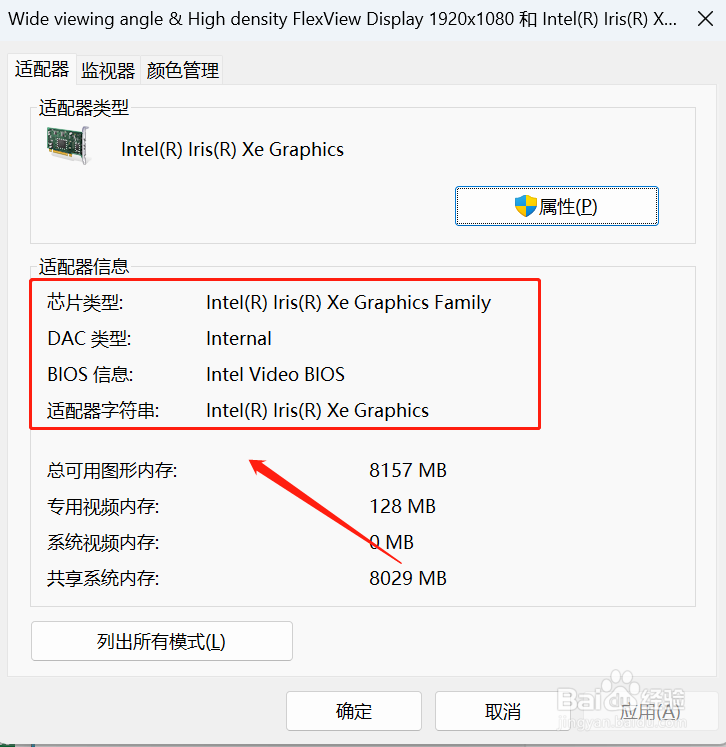
Task: Click 列出所有模式(L) button
Action: [x=162, y=641]
